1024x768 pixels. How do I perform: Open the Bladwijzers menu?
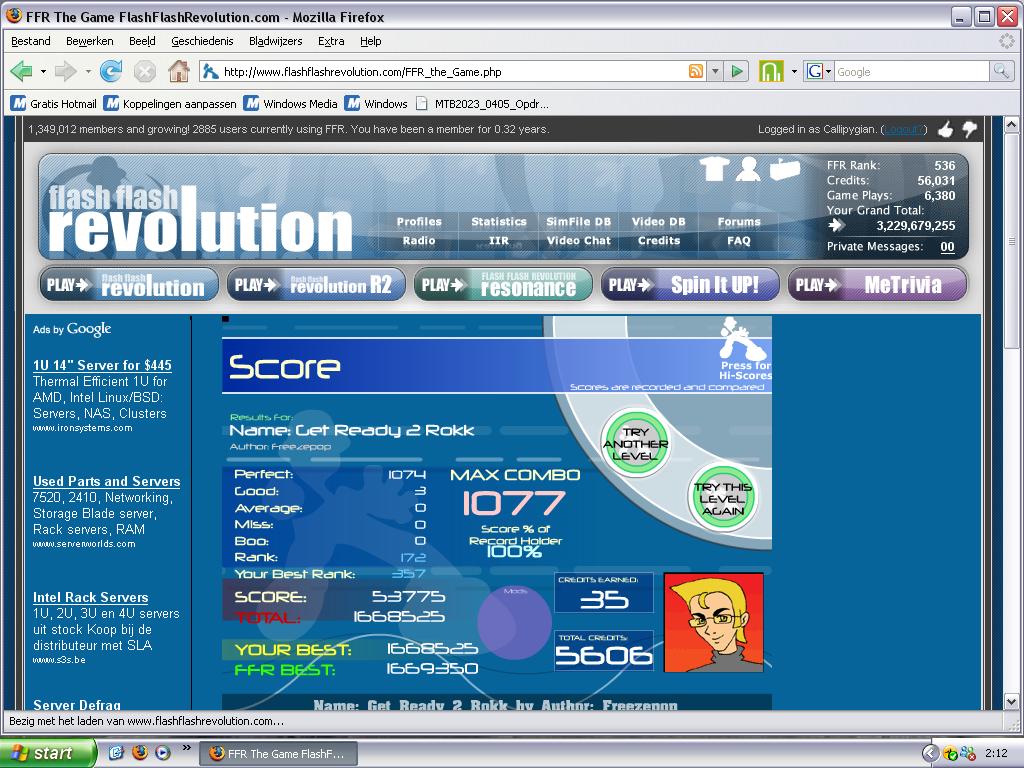[275, 41]
